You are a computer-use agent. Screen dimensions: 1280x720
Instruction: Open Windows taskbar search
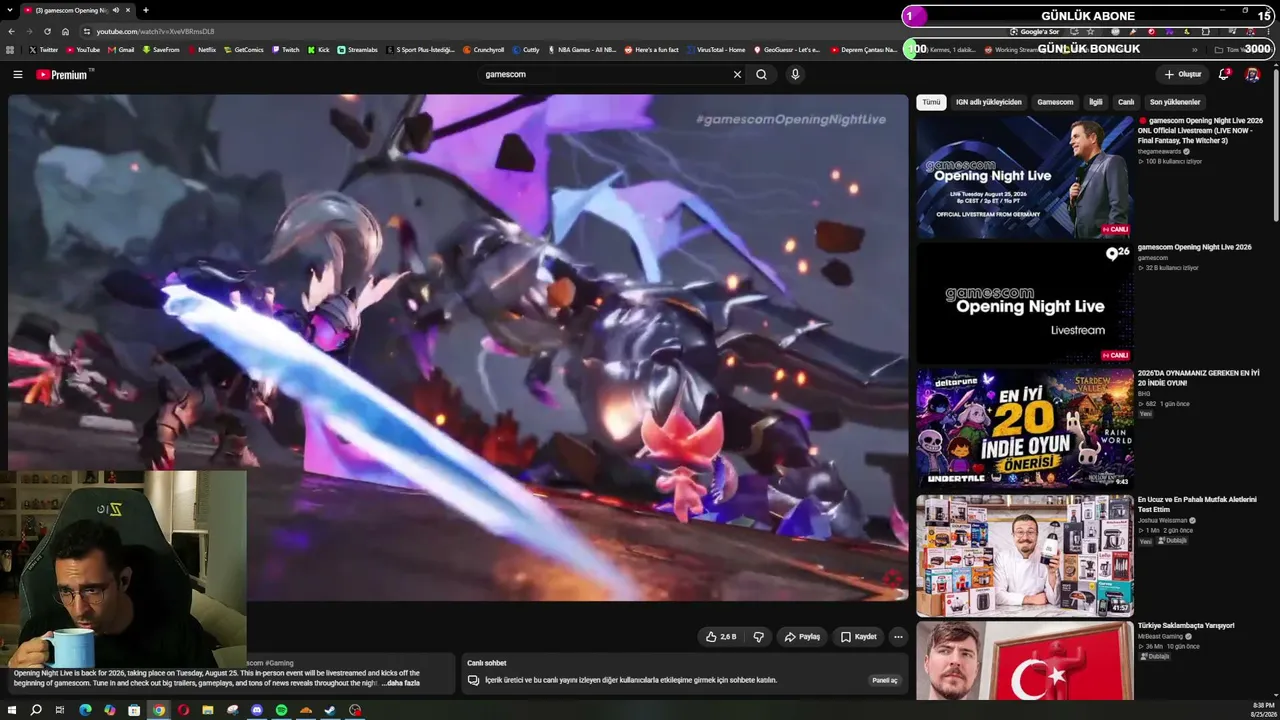coord(36,710)
